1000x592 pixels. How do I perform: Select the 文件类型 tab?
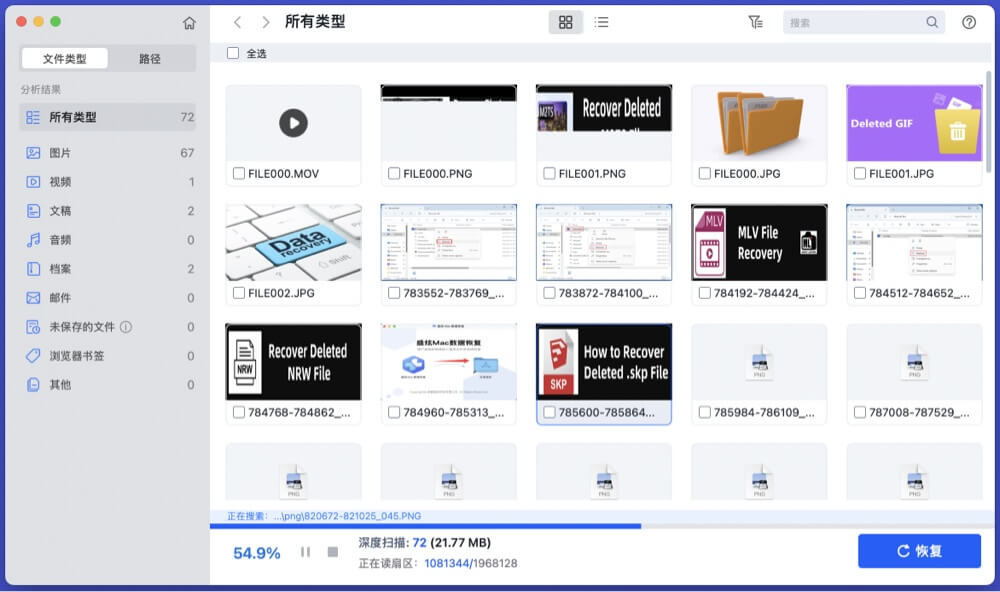pos(63,58)
